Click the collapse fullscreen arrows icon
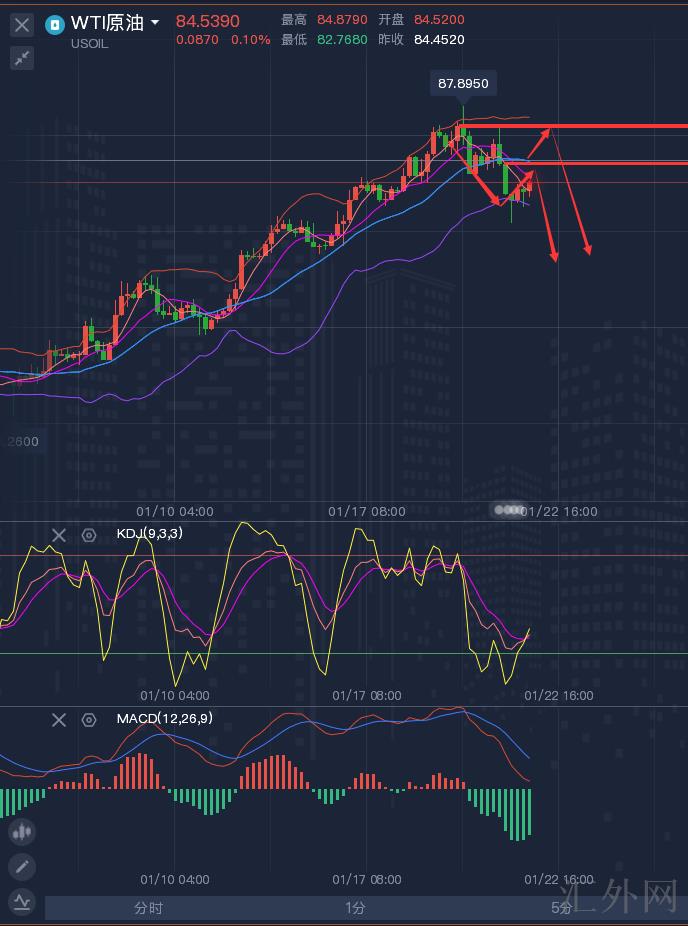Viewport: 688px width, 926px height. 22,59
